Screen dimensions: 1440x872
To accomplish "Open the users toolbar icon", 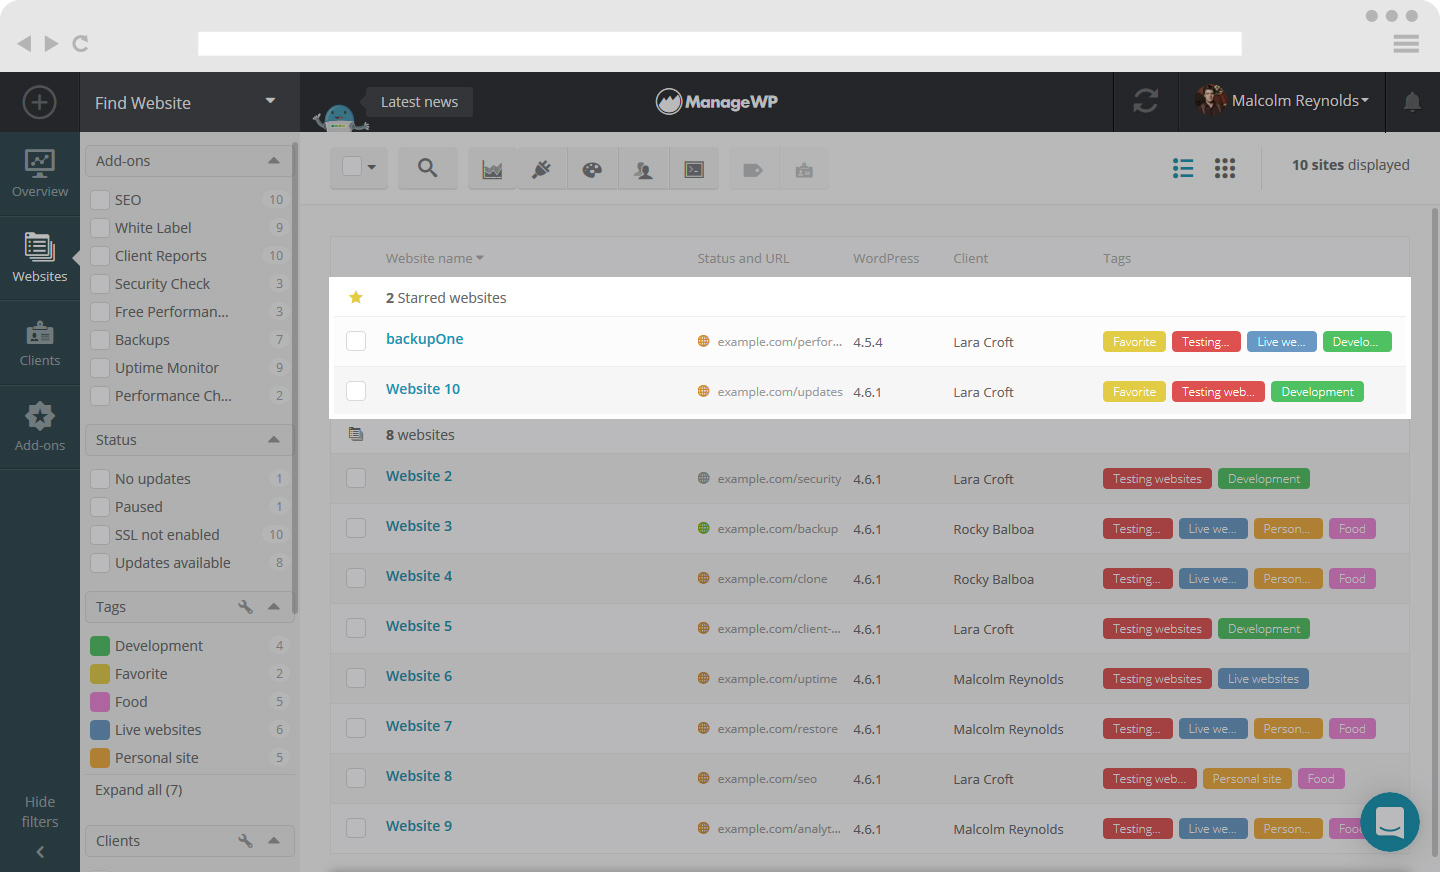I will (x=643, y=170).
